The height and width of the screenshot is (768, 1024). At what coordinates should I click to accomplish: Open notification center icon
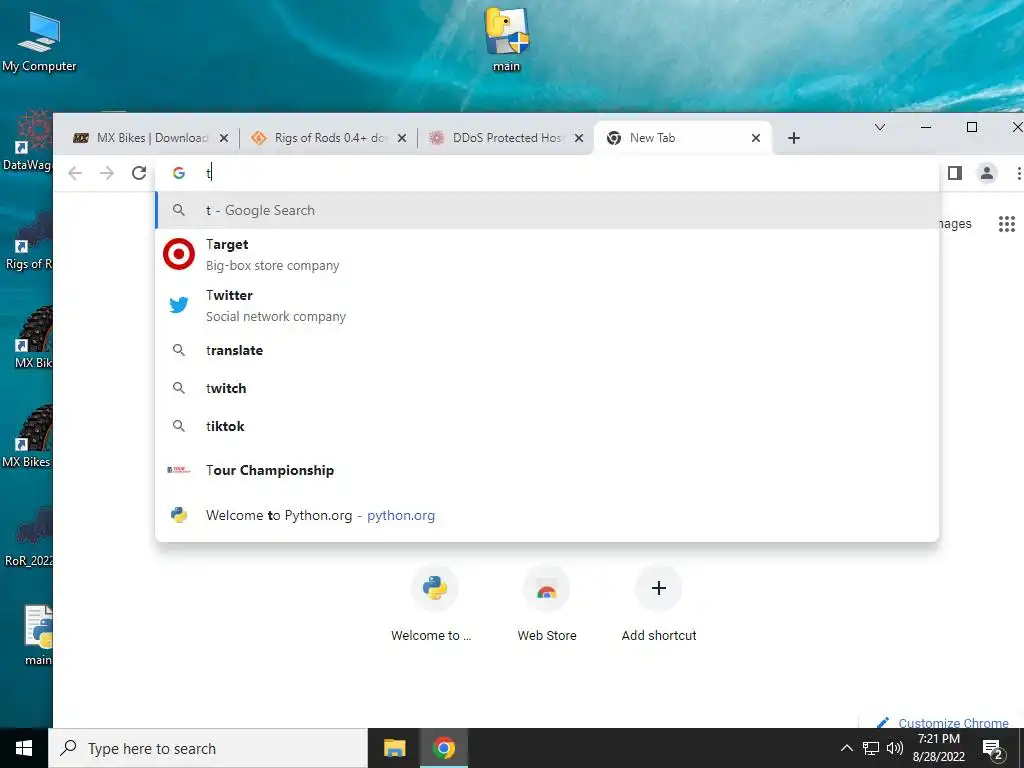[x=993, y=750]
